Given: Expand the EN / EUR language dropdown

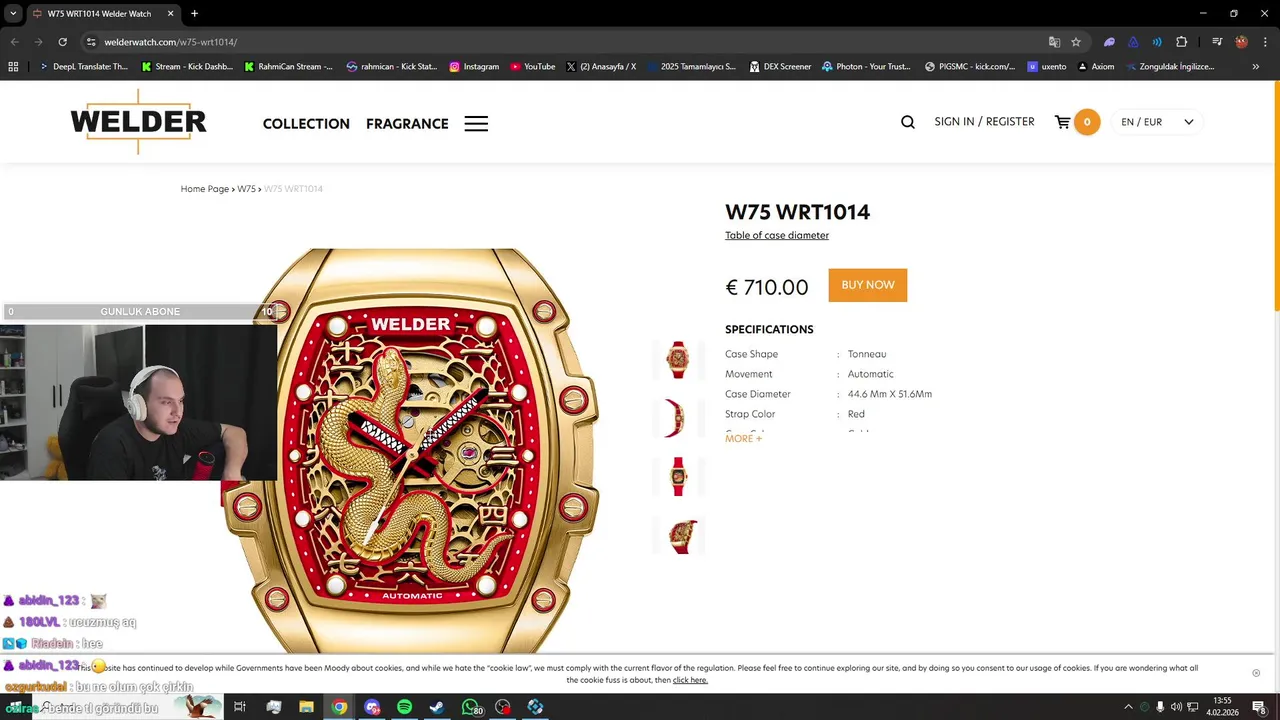Looking at the screenshot, I should pyautogui.click(x=1157, y=122).
